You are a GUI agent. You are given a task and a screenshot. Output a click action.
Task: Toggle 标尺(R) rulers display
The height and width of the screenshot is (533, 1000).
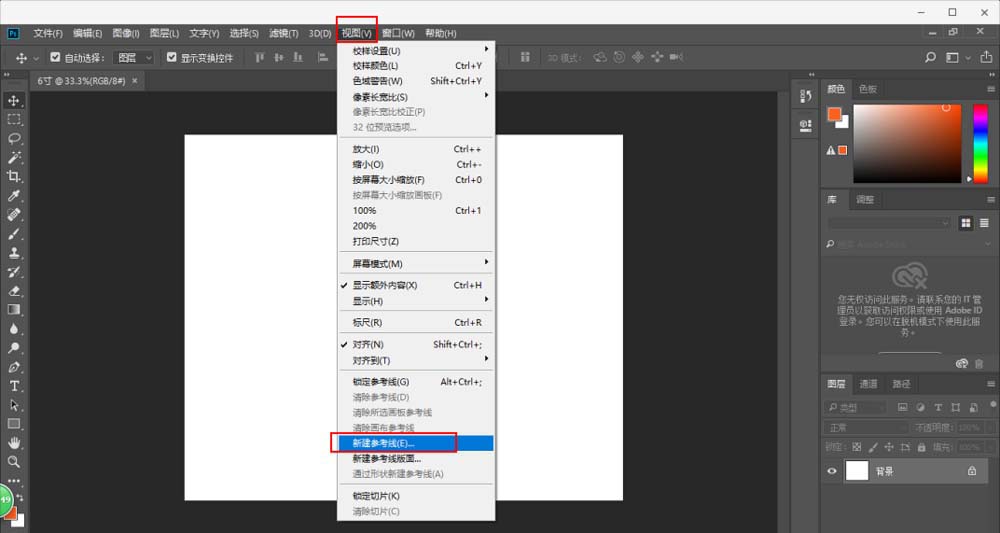(x=416, y=323)
